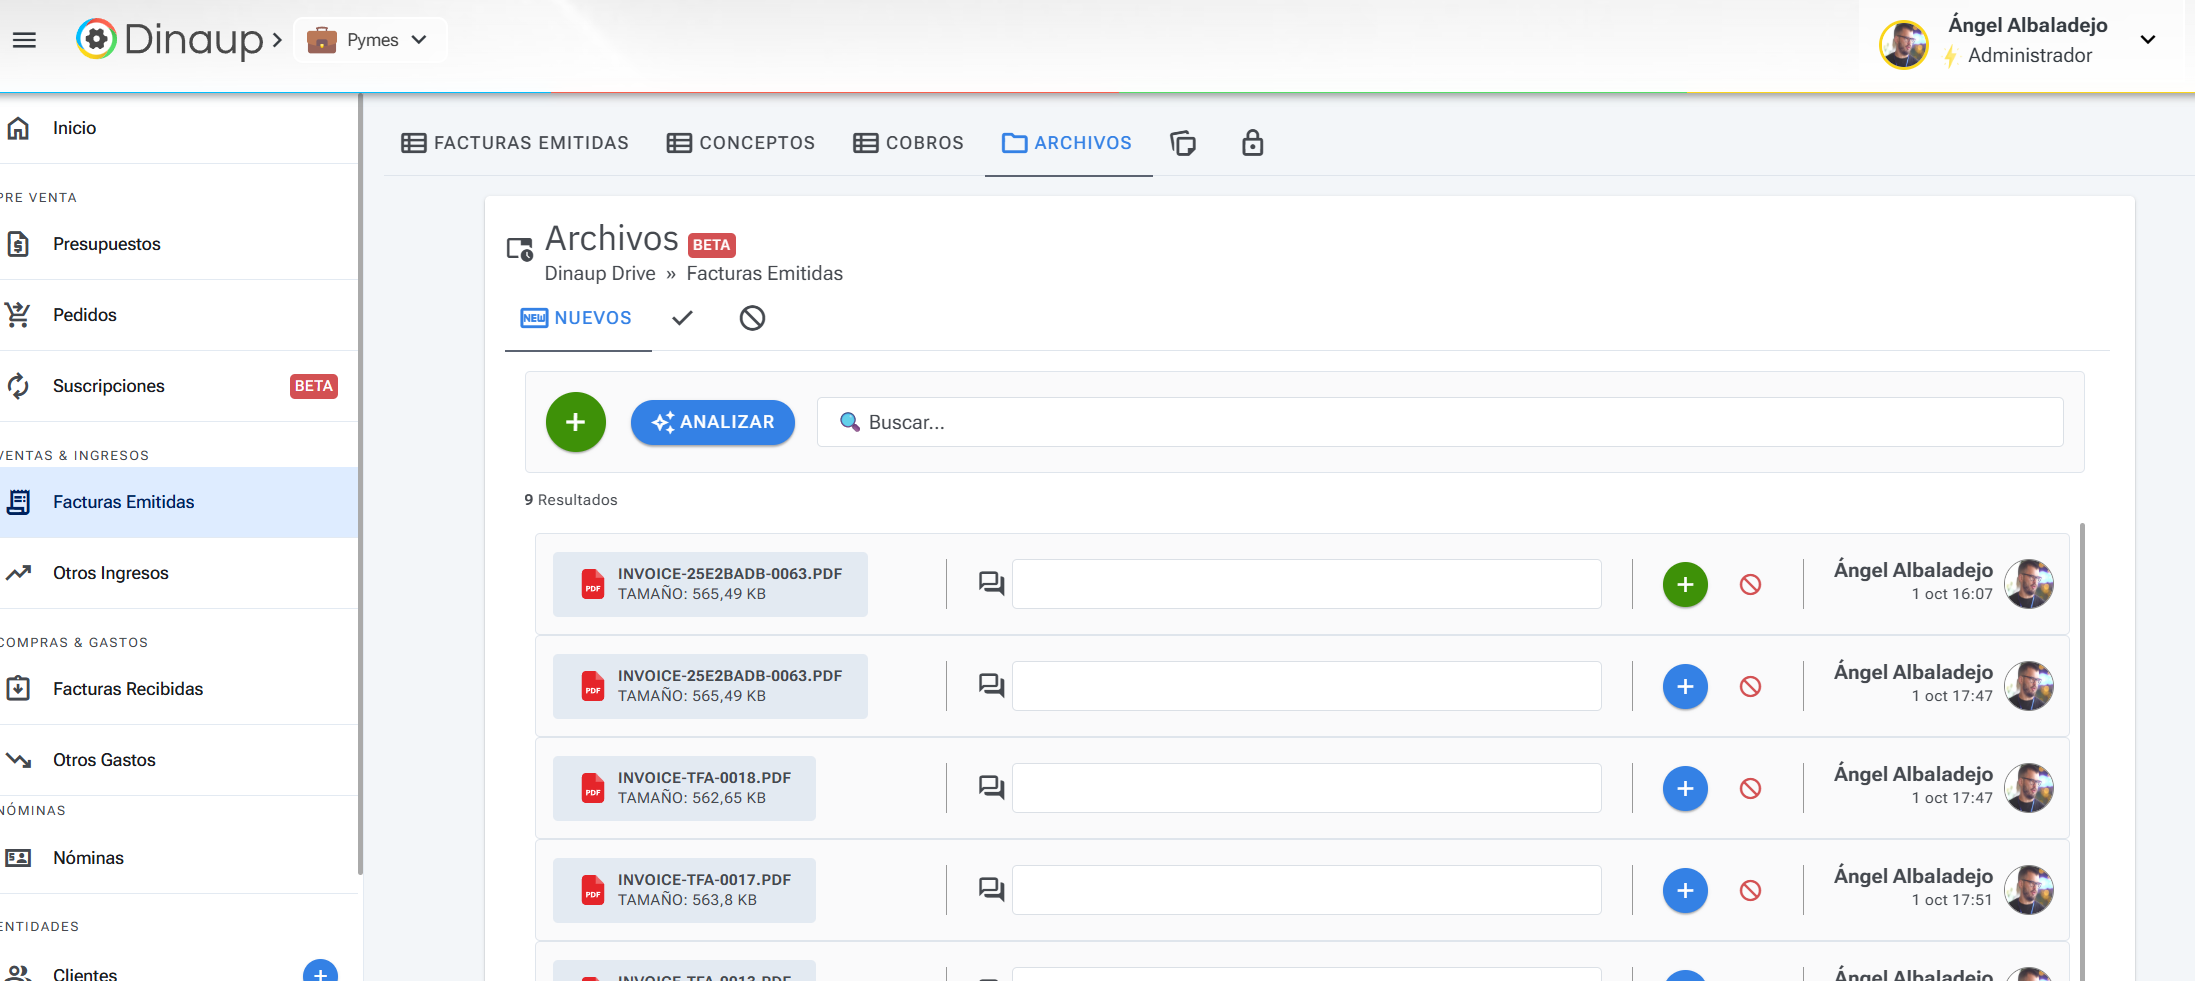This screenshot has height=981, width=2195.
Task: Click the Buscar search field
Action: [1440, 422]
